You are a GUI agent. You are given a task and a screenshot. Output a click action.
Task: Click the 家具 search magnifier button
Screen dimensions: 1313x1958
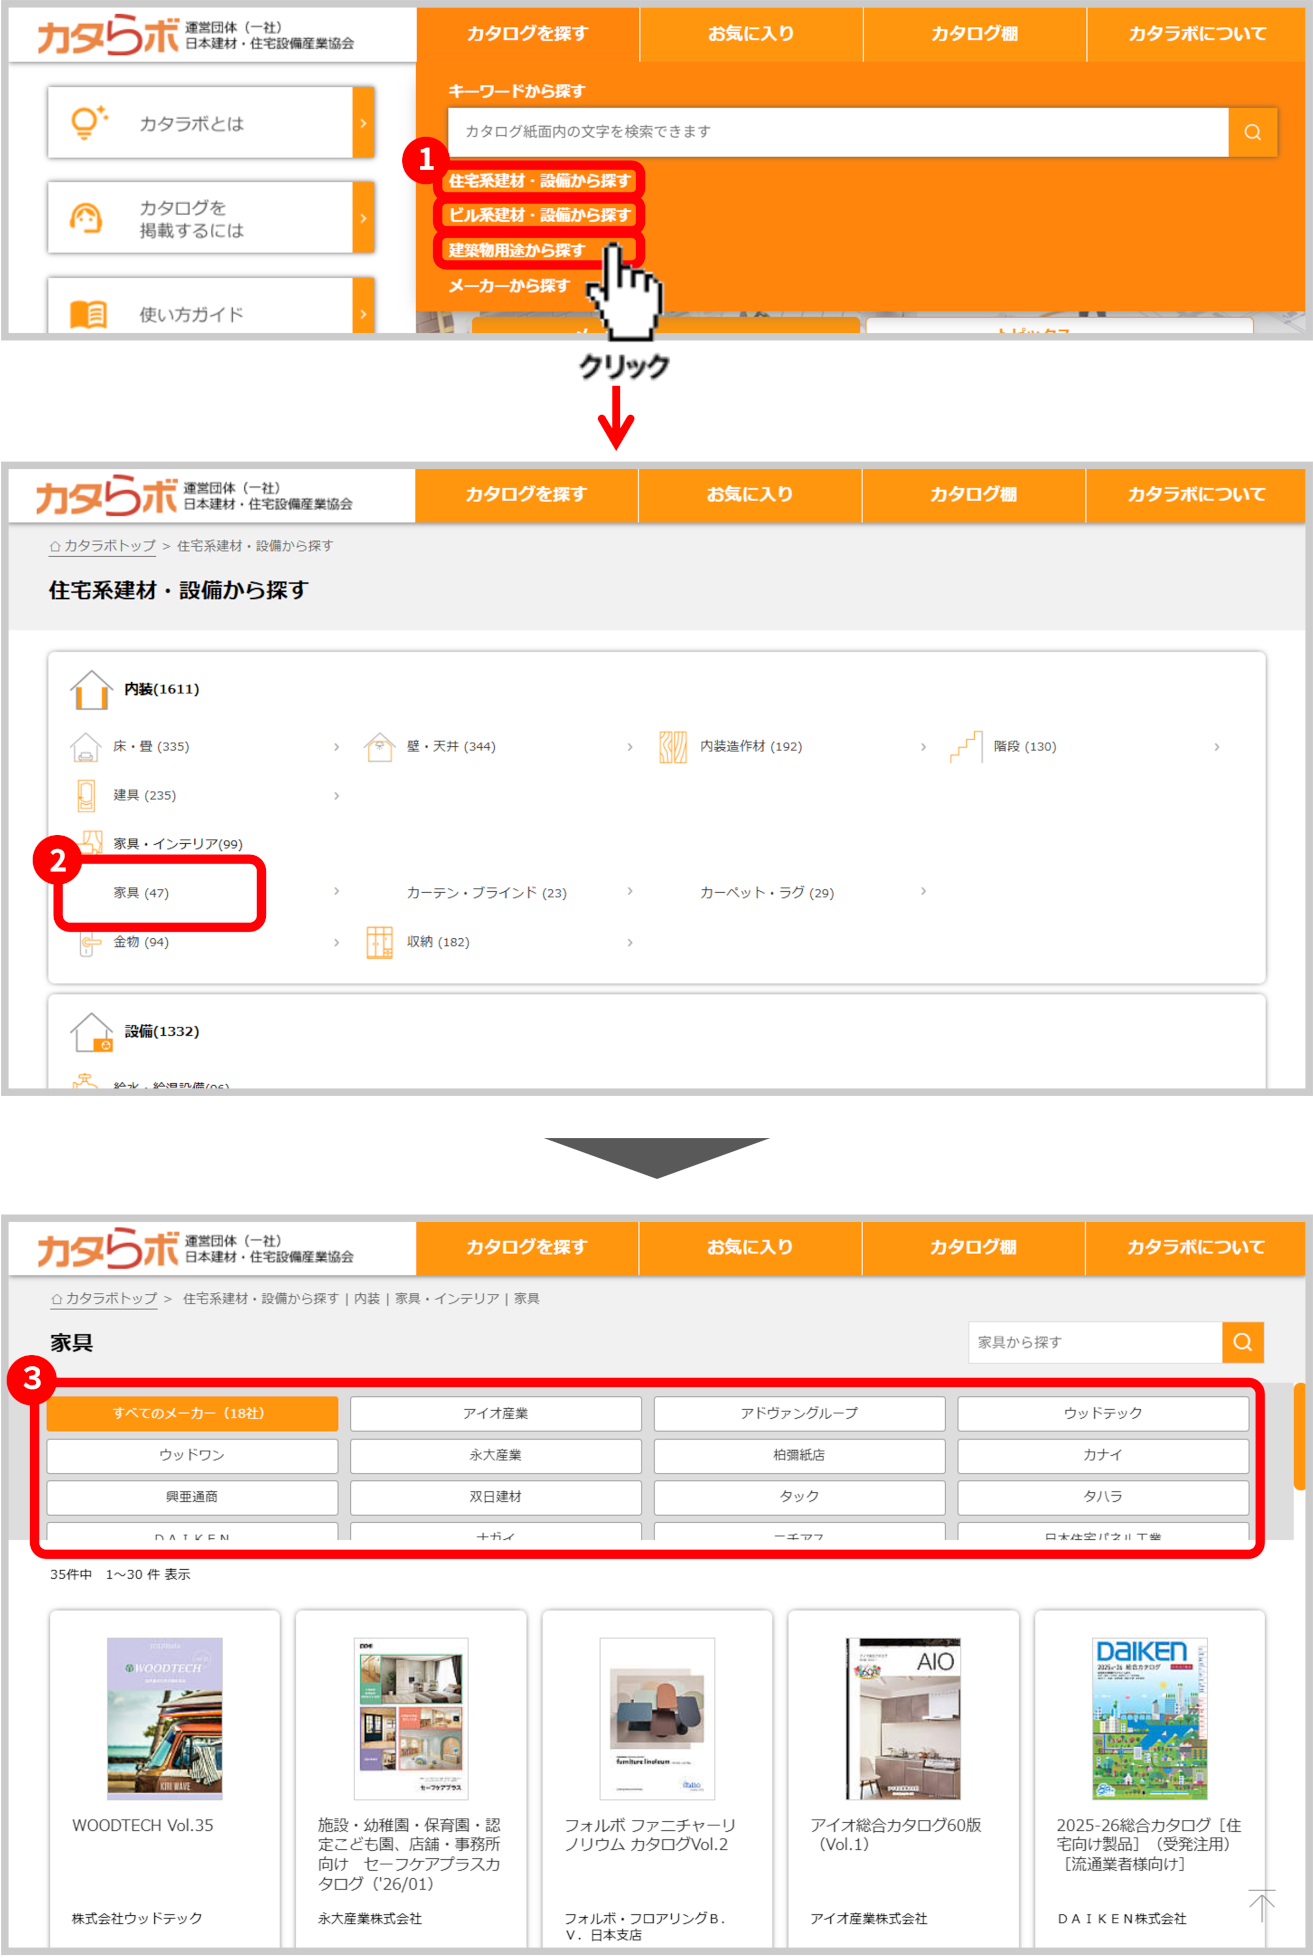tap(1242, 1342)
